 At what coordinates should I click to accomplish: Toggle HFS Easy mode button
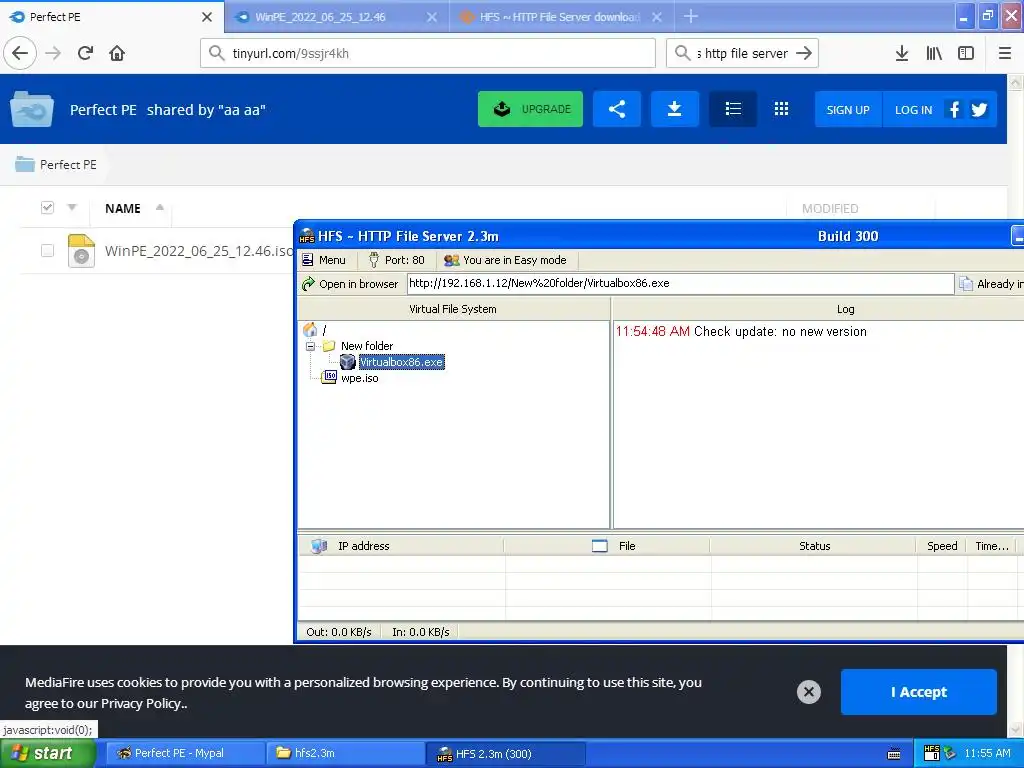point(505,260)
